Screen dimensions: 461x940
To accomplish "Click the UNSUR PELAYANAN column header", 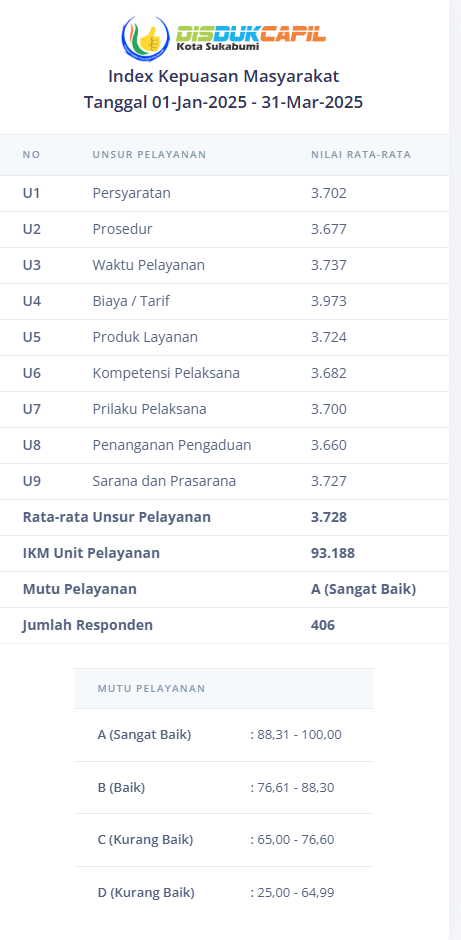I will coord(149,155).
